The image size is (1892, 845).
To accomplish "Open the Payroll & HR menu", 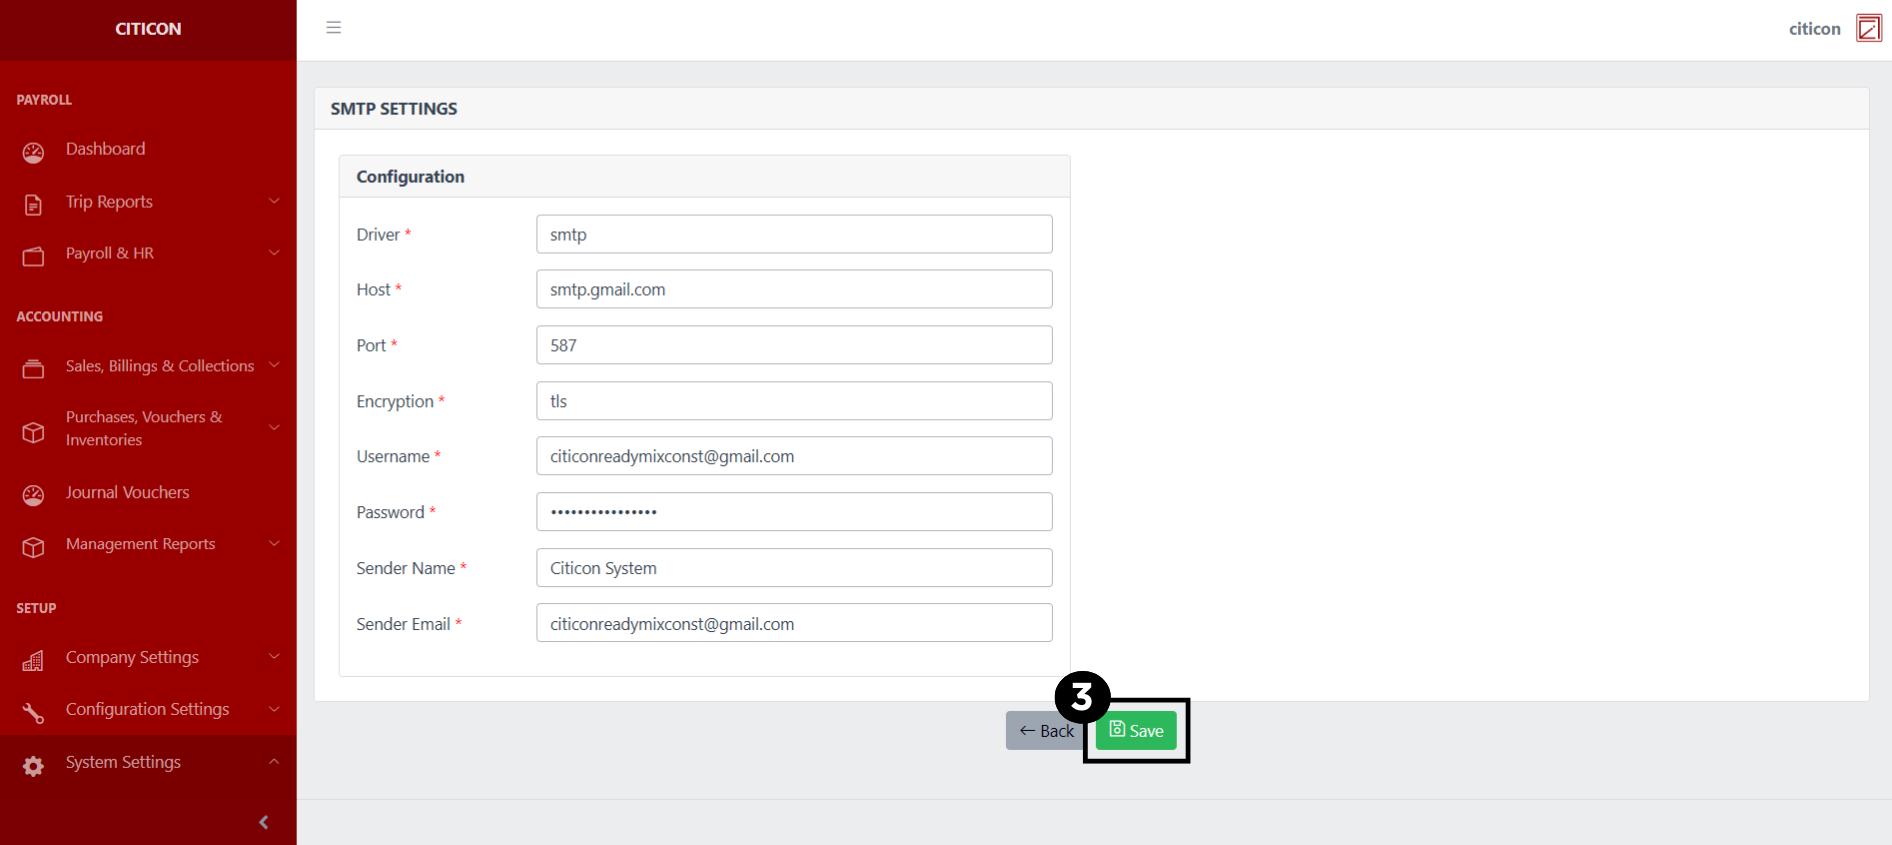I will point(148,253).
